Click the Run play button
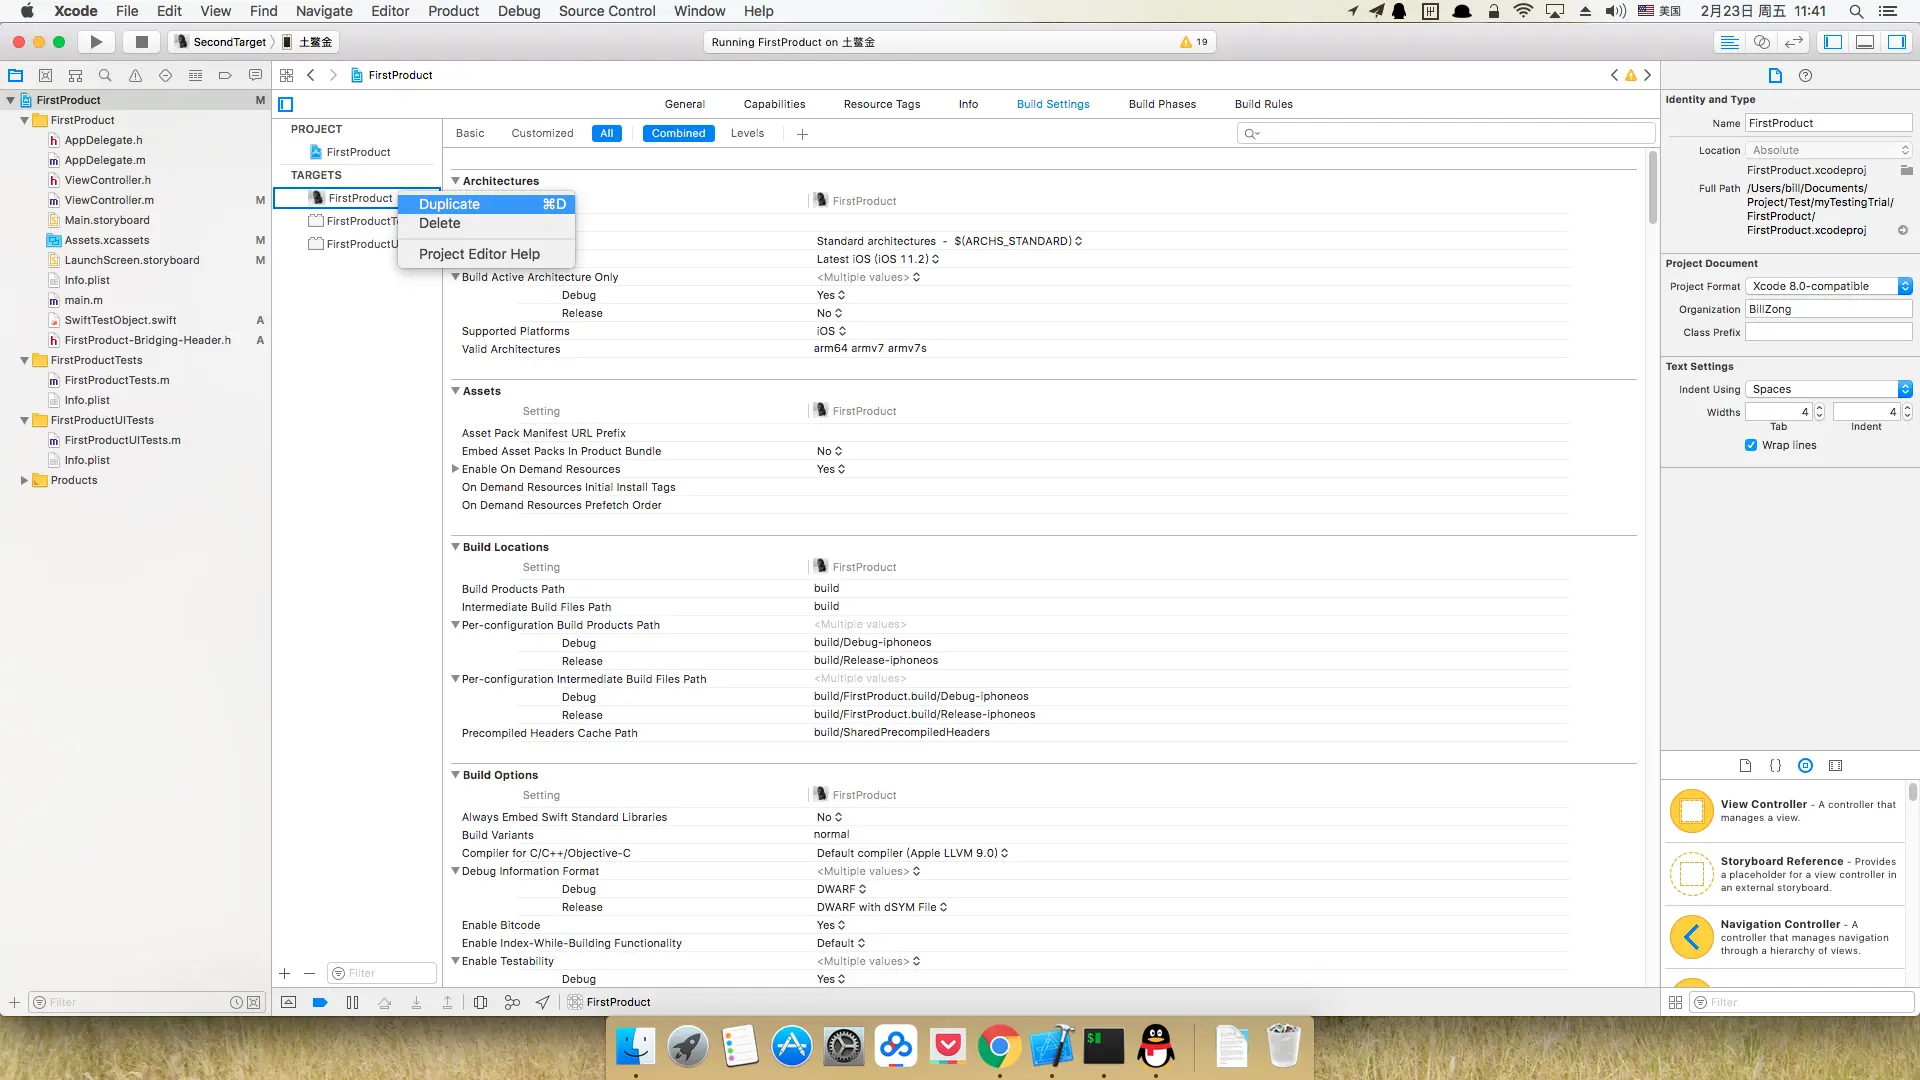The image size is (1920, 1080). 96,42
